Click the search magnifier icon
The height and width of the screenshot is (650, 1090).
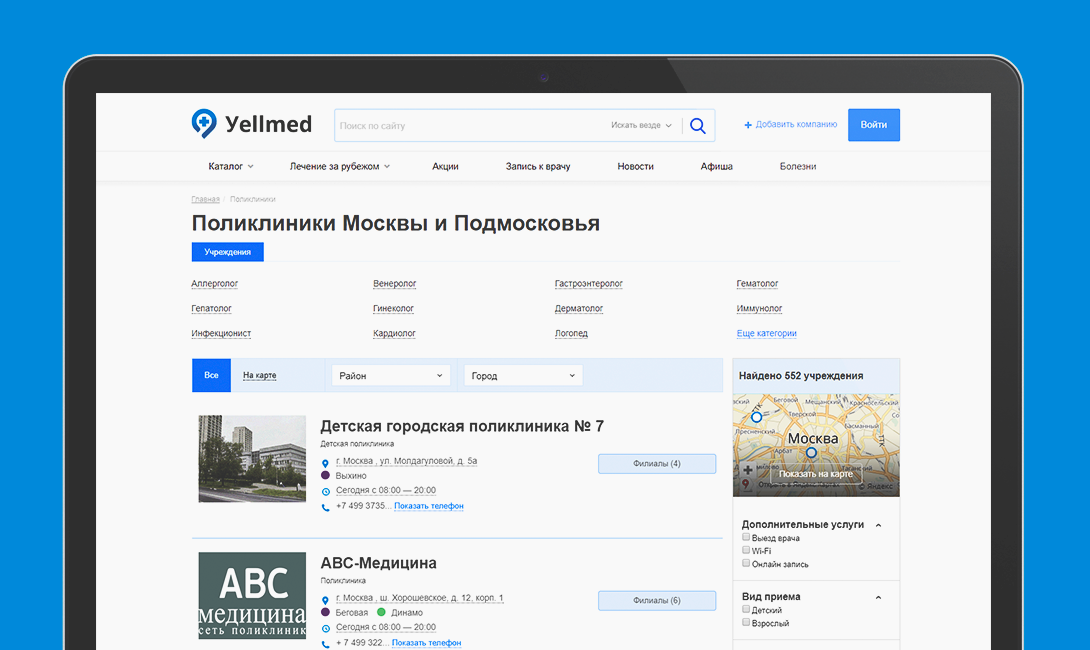coord(698,126)
